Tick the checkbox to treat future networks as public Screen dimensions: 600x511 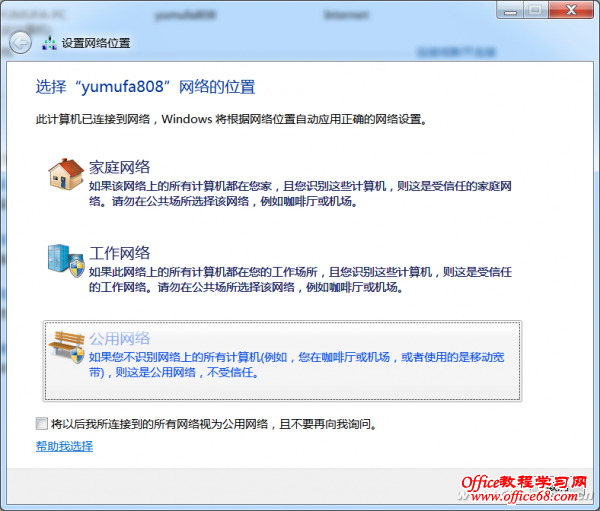tap(41, 424)
